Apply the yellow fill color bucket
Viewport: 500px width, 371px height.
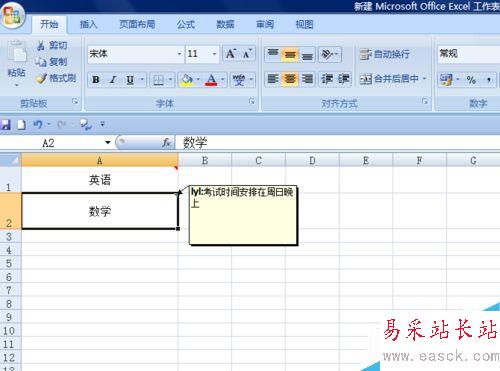click(187, 80)
